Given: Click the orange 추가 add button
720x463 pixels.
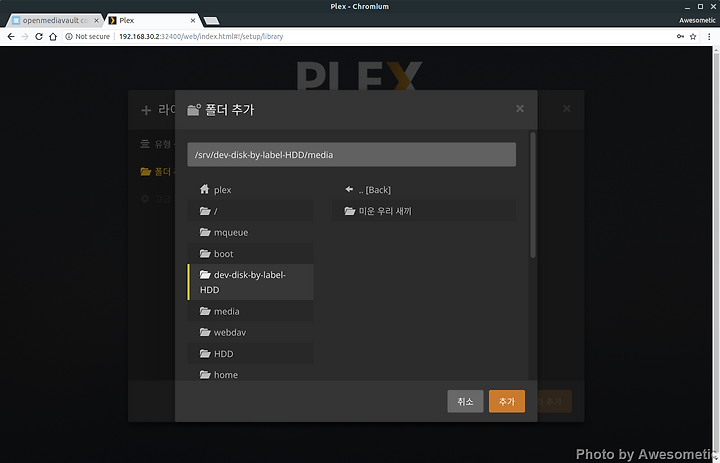Looking at the screenshot, I should (x=506, y=401).
